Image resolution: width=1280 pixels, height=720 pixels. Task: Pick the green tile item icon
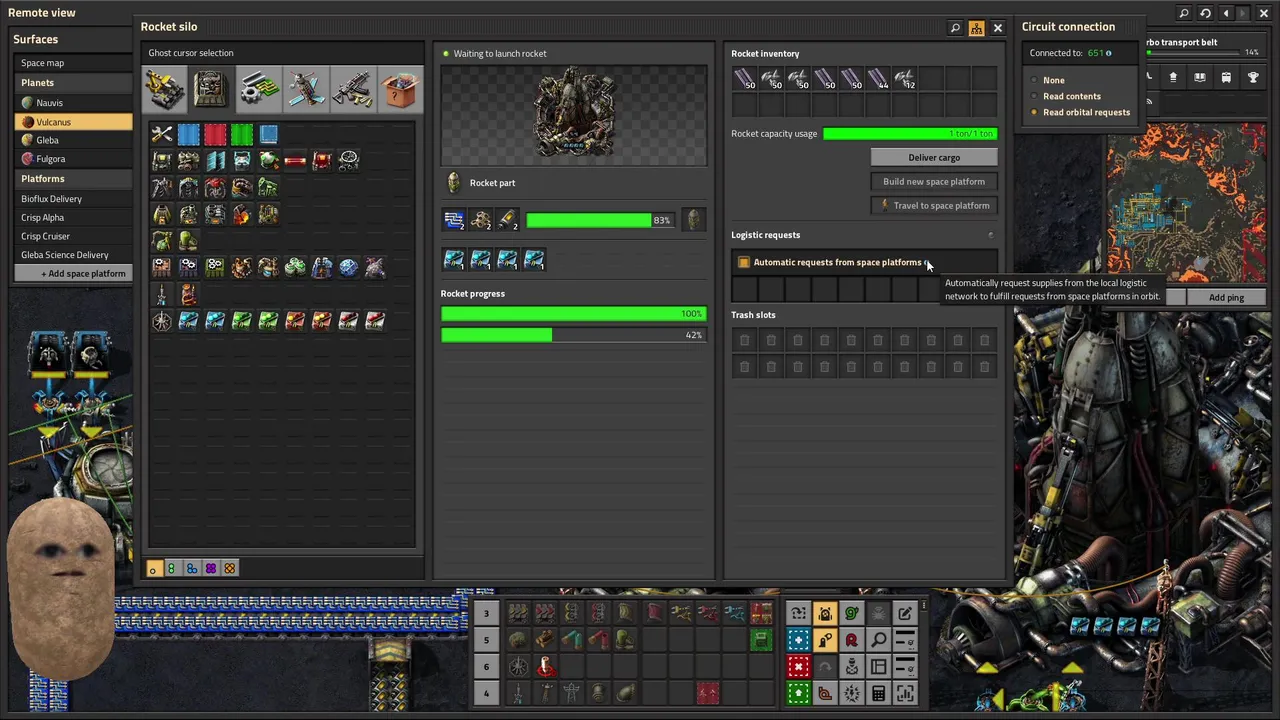pyautogui.click(x=242, y=134)
